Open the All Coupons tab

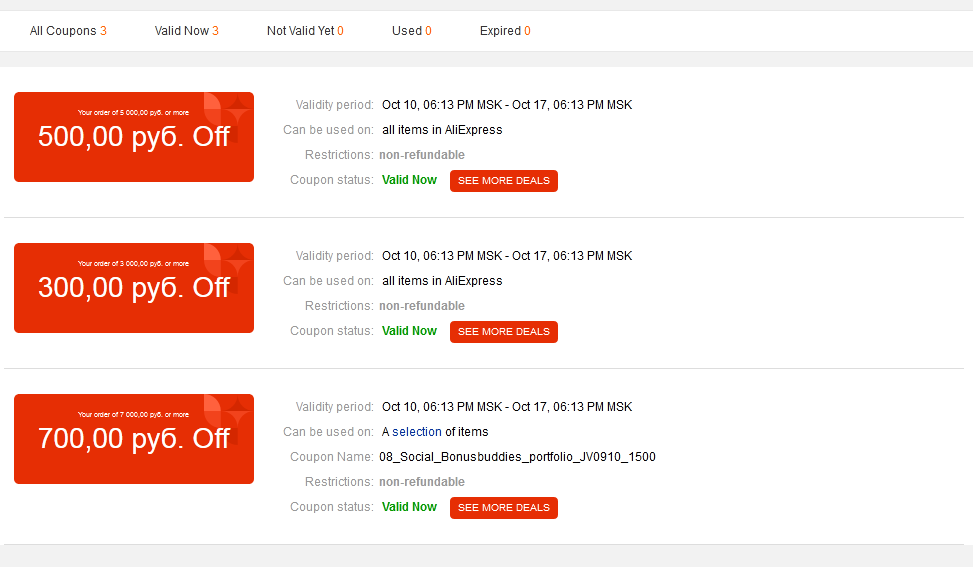68,31
